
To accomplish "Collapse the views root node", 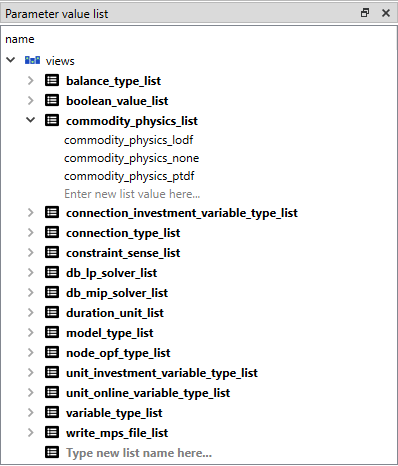I will tap(11, 60).
